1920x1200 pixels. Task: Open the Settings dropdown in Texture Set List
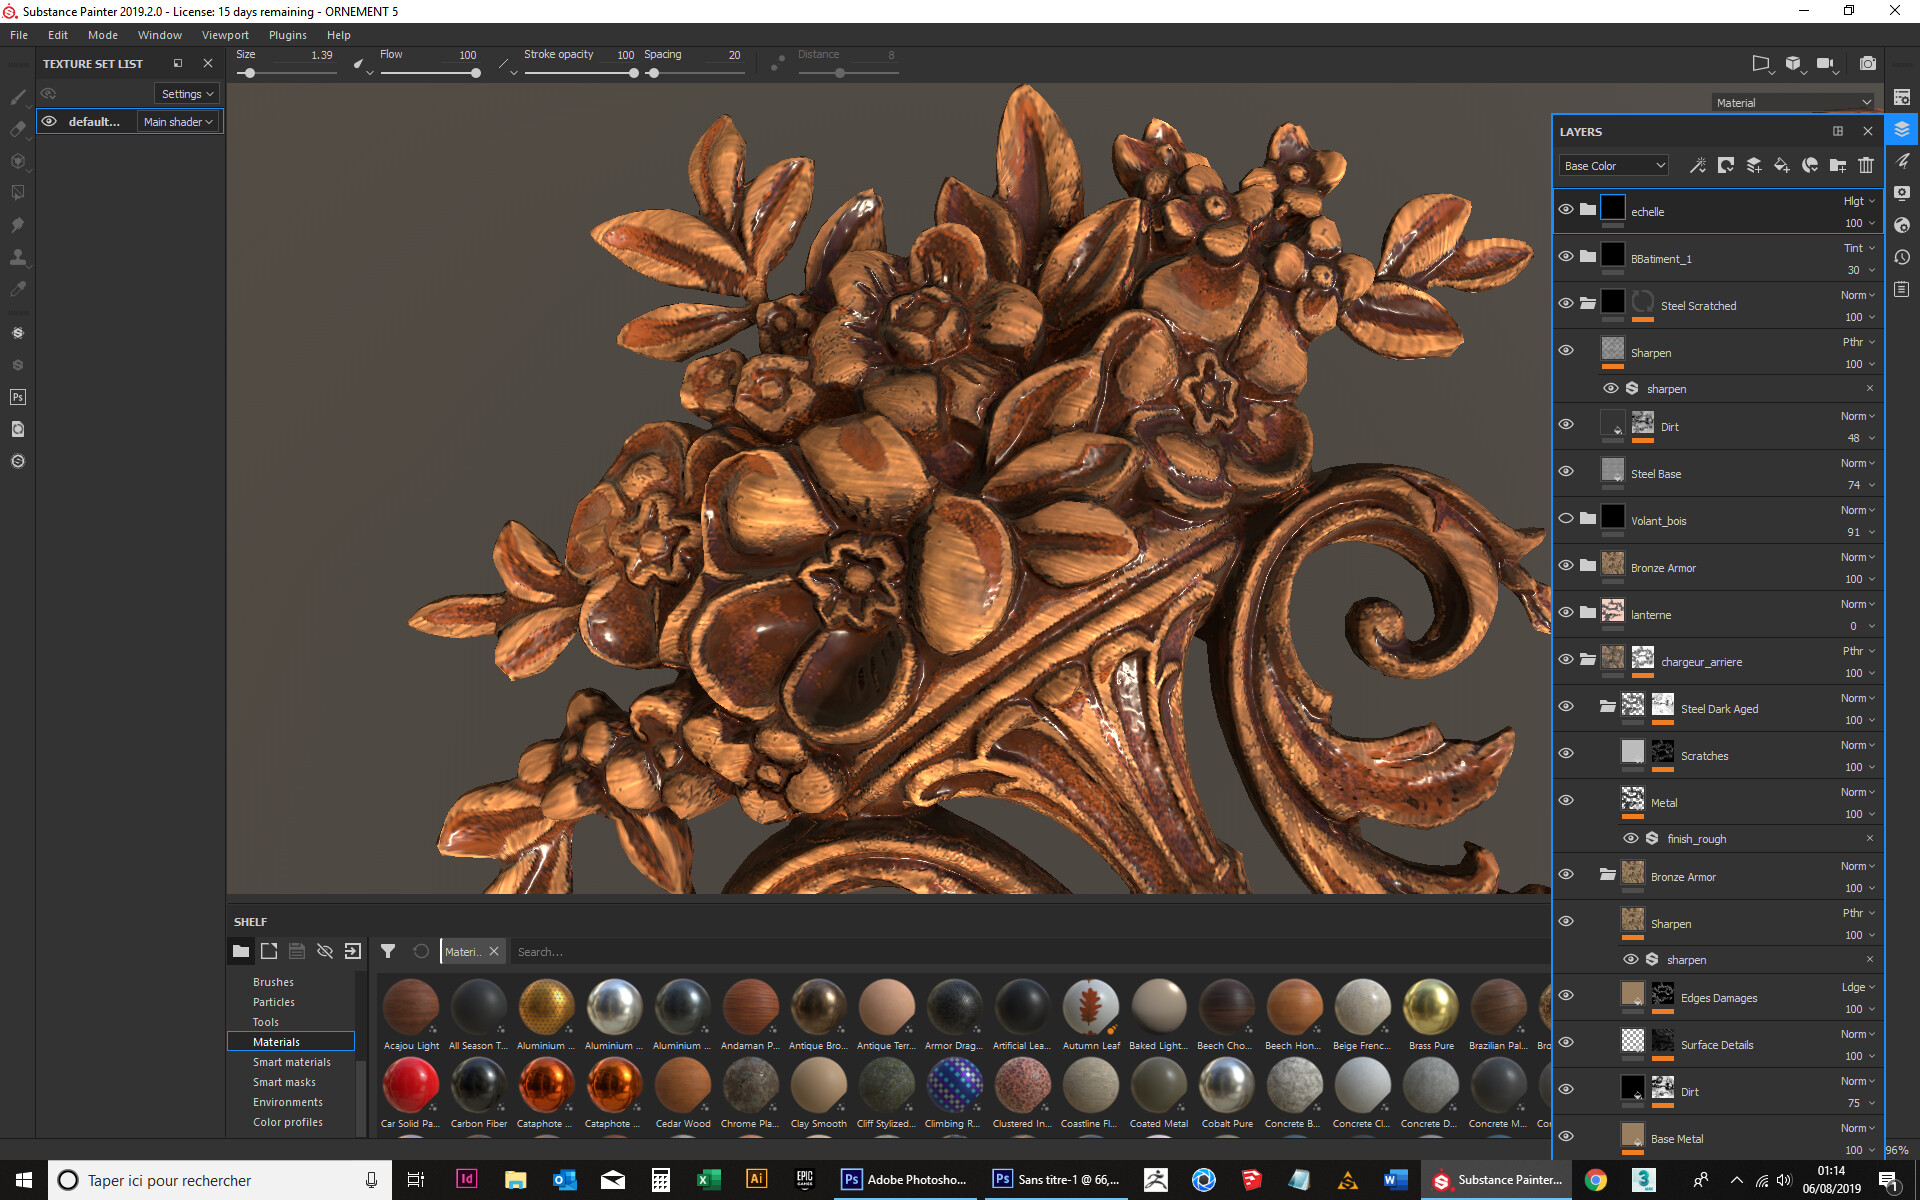[186, 93]
